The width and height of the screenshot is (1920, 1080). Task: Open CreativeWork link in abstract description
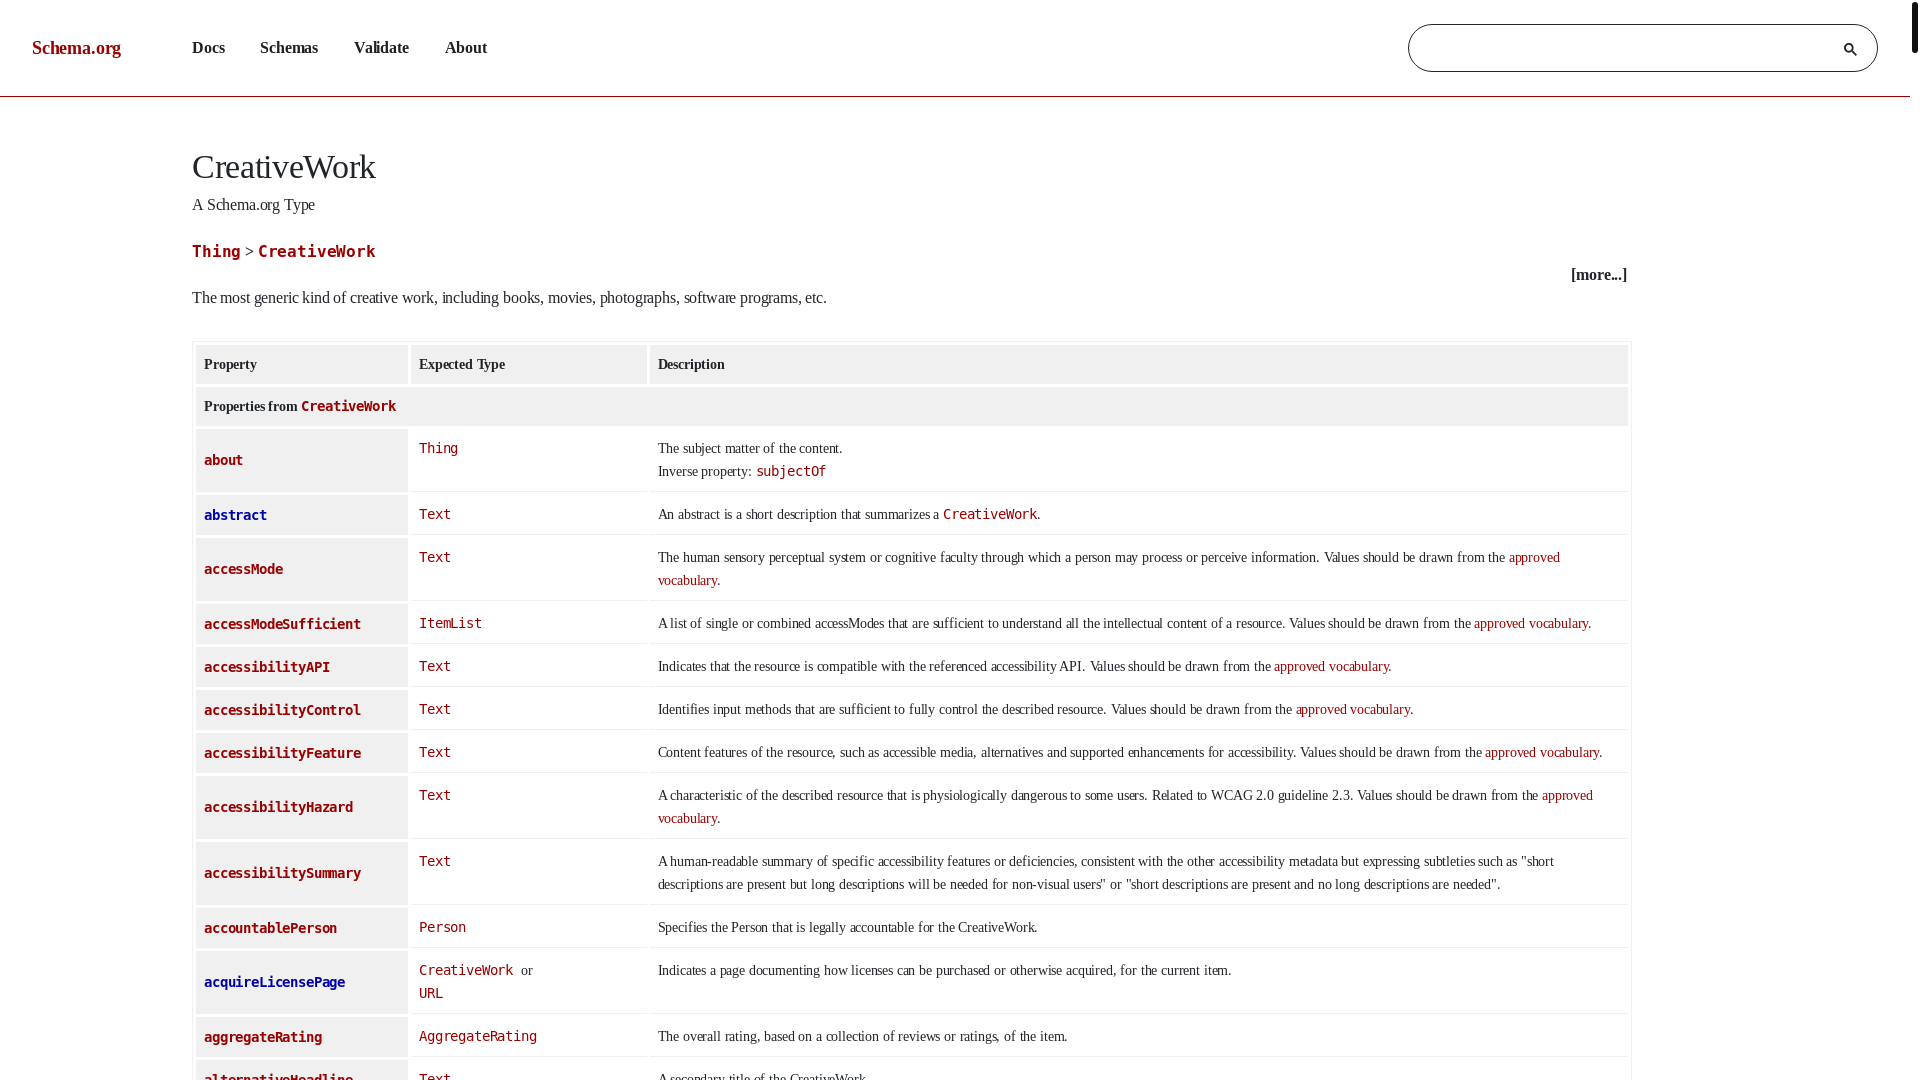click(990, 514)
